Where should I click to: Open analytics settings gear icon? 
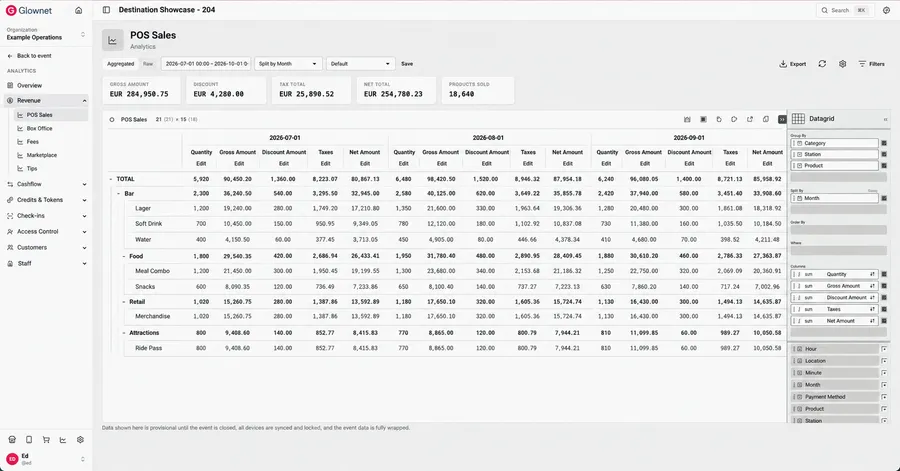(842, 64)
